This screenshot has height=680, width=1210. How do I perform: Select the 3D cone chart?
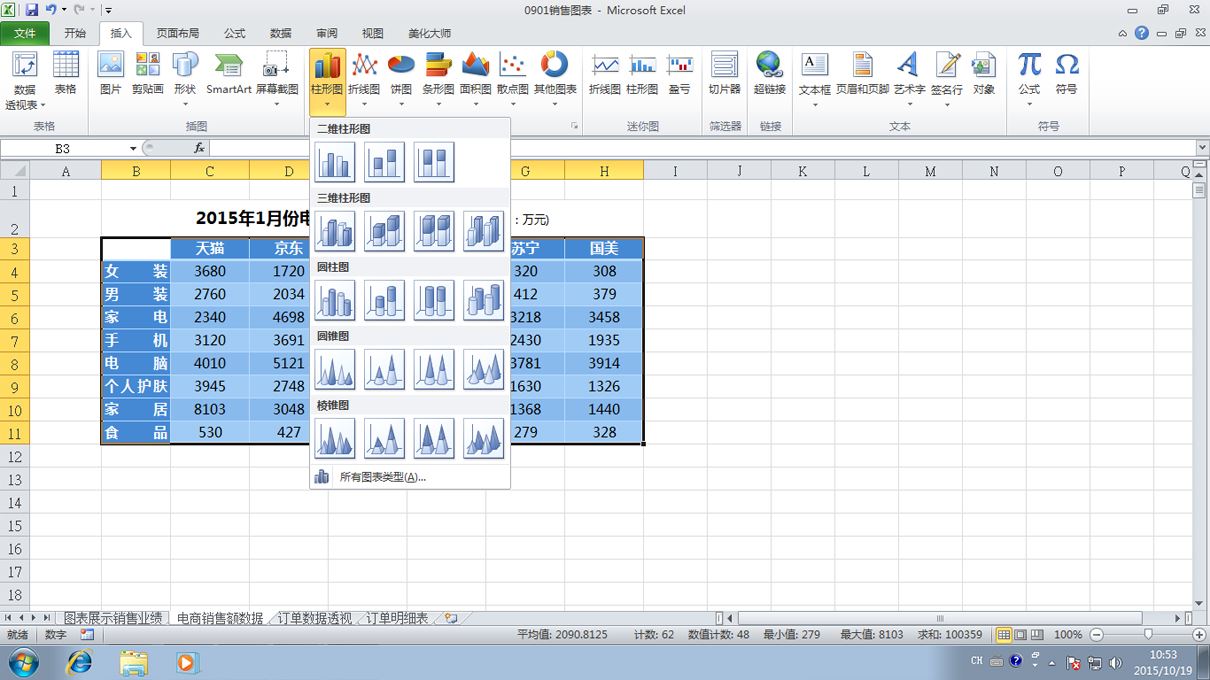(x=484, y=369)
